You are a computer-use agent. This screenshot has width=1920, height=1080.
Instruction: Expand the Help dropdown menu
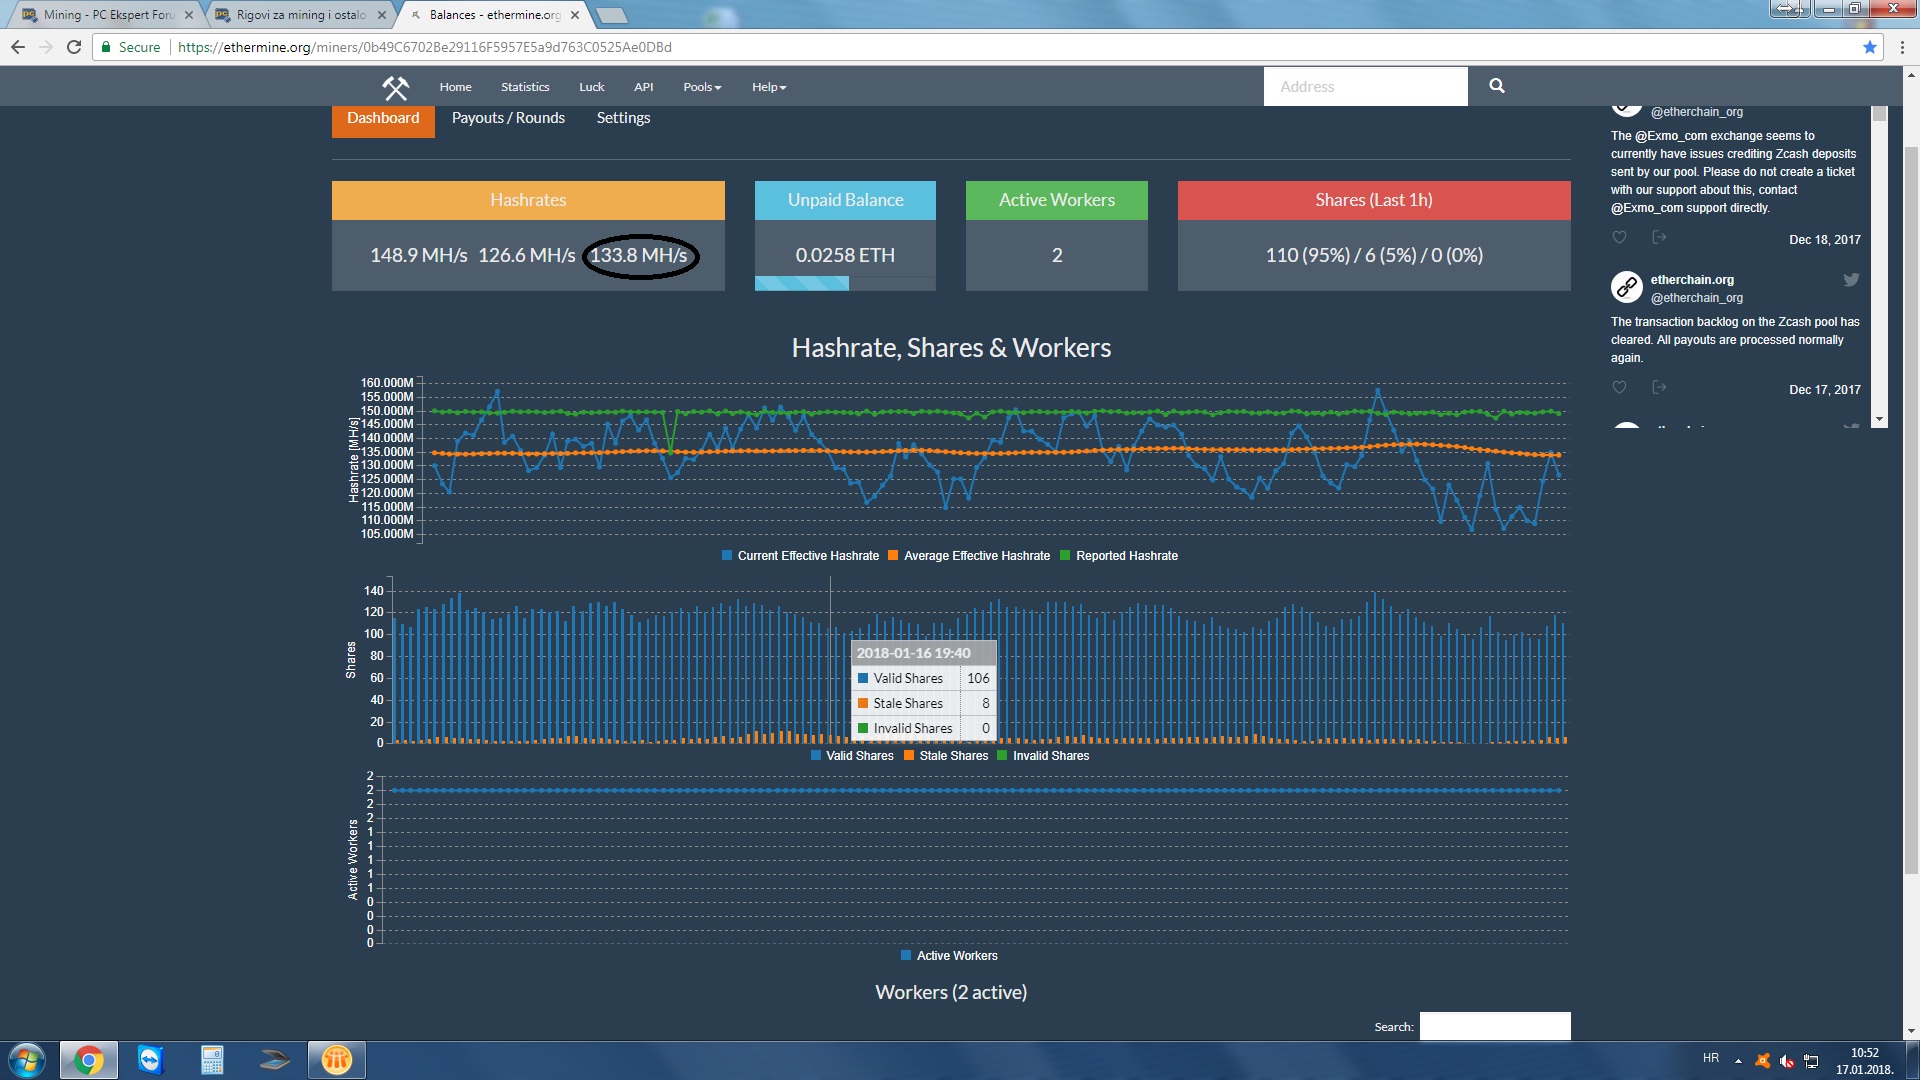769,87
